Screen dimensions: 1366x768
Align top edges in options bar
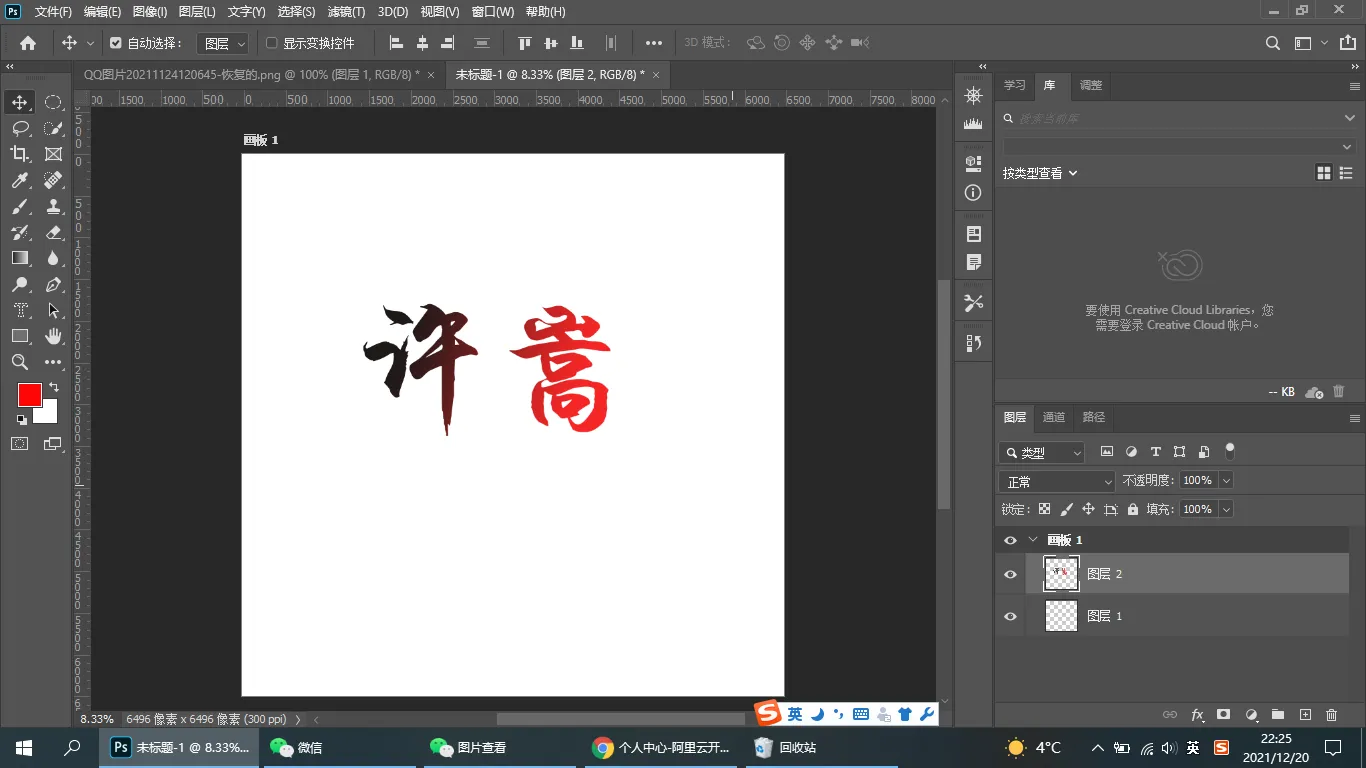coord(525,43)
